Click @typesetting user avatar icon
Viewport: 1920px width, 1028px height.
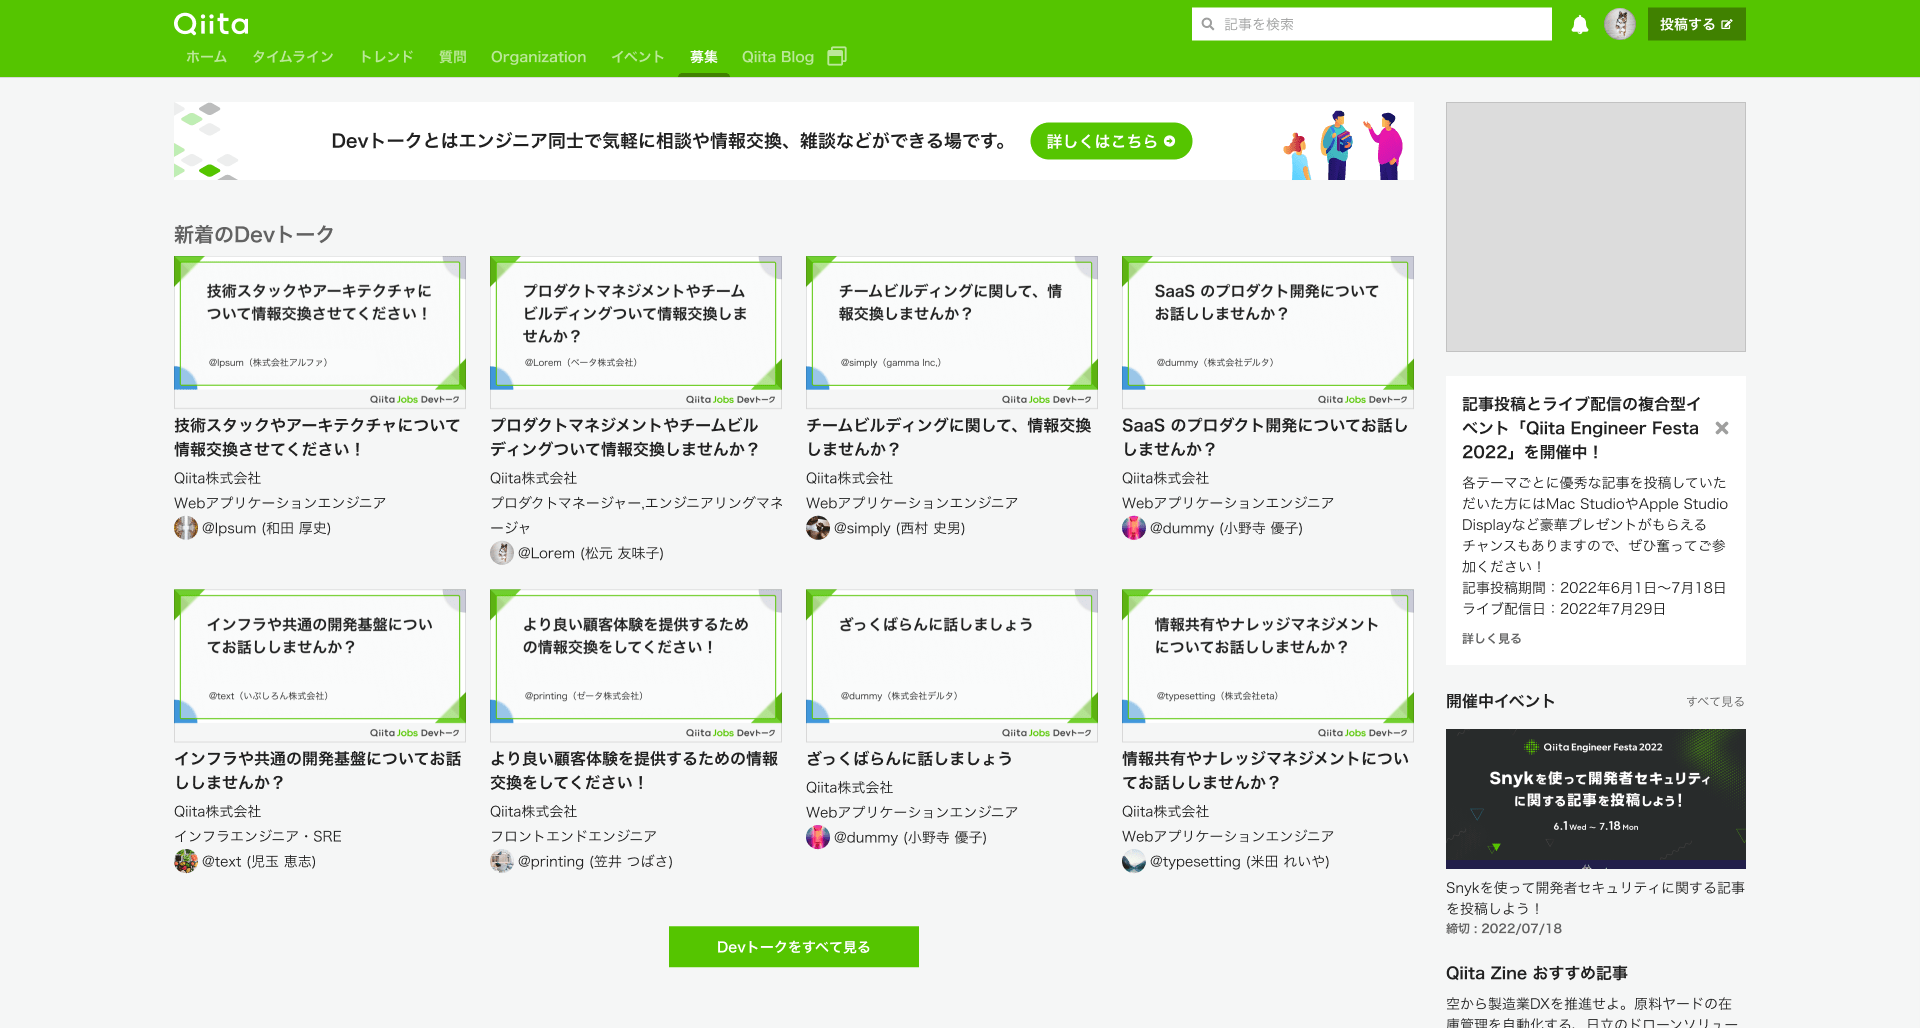point(1134,861)
